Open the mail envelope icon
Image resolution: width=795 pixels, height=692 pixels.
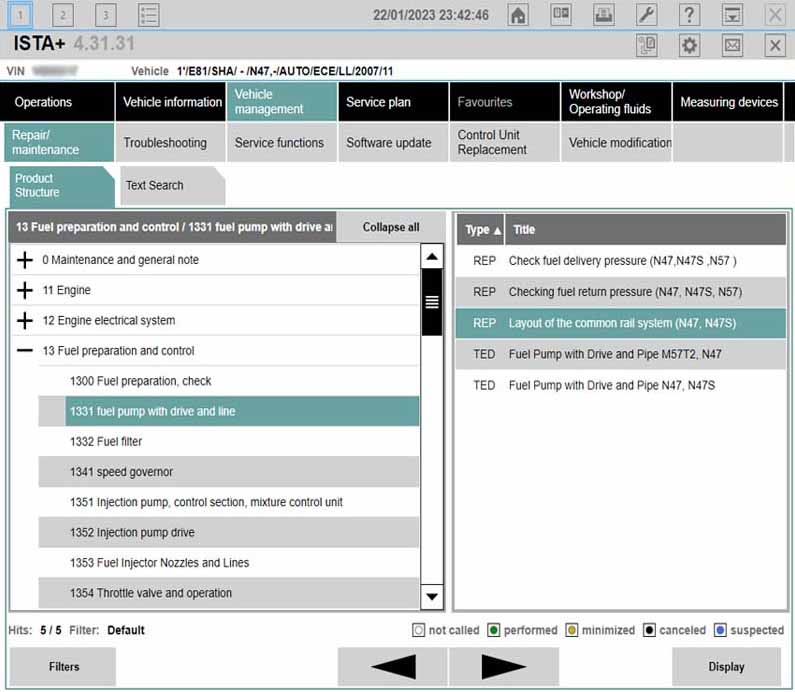[732, 46]
